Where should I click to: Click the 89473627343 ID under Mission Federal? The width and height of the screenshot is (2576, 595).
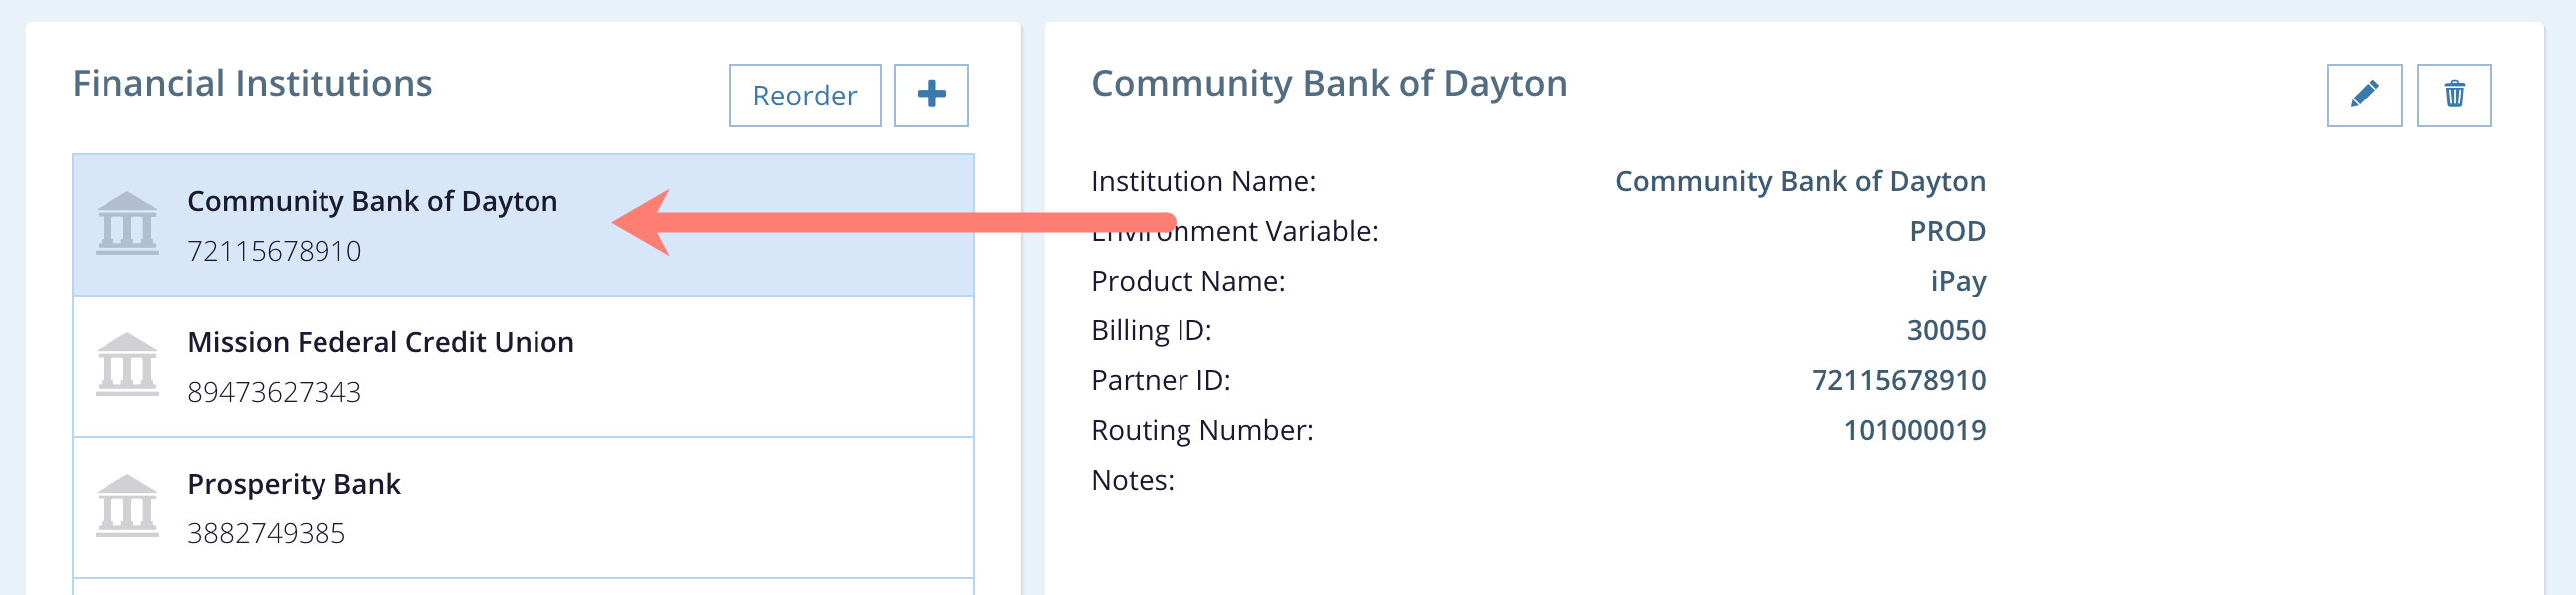point(274,392)
